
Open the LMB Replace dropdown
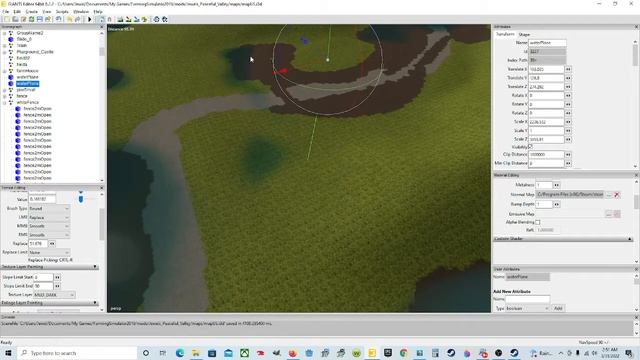click(49, 218)
